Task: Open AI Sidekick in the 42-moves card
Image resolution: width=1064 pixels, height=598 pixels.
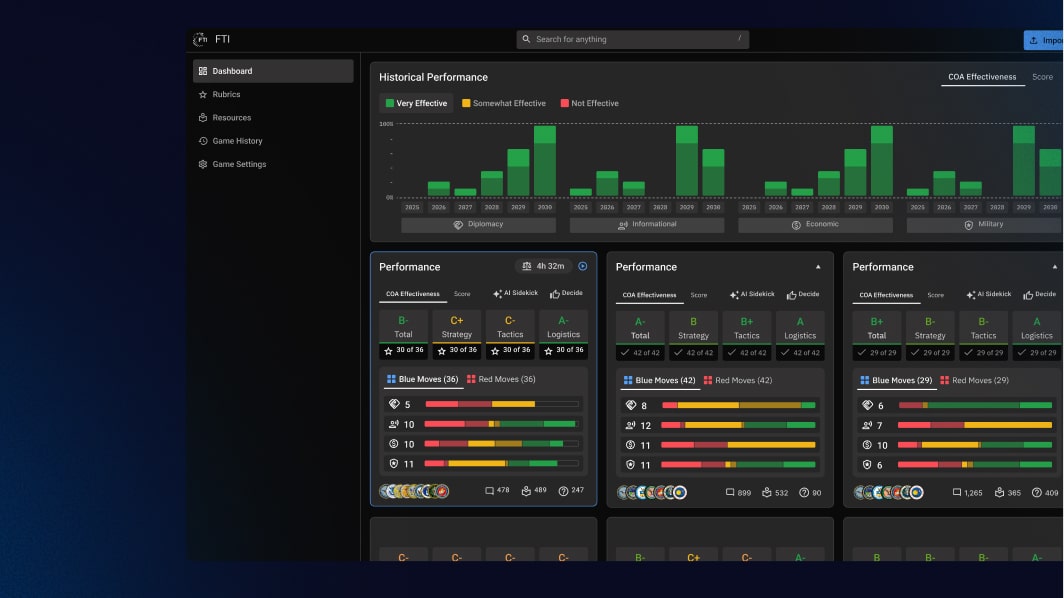Action: (x=752, y=295)
